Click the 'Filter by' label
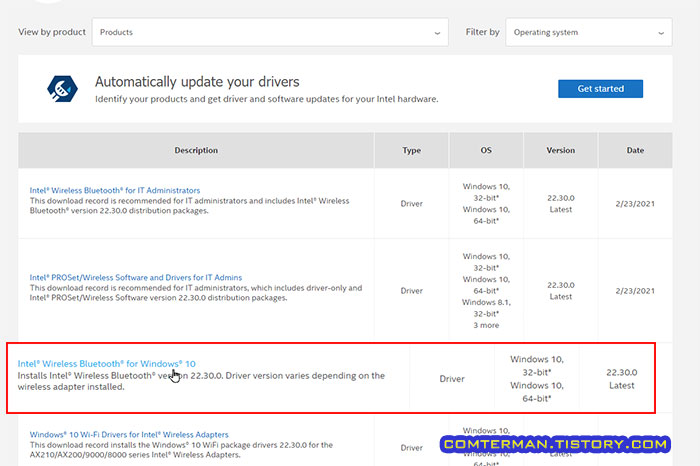This screenshot has width=700, height=466. click(x=482, y=32)
